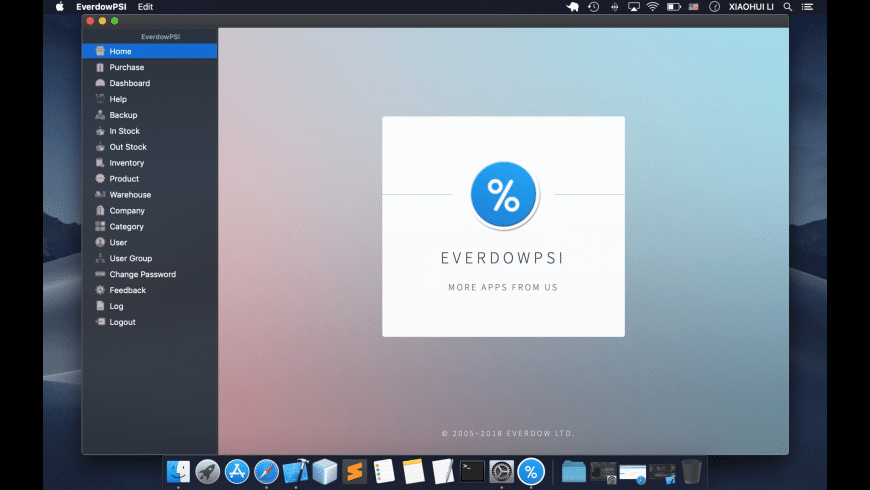Open the In Stock icon
Image resolution: width=870 pixels, height=490 pixels.
point(100,131)
